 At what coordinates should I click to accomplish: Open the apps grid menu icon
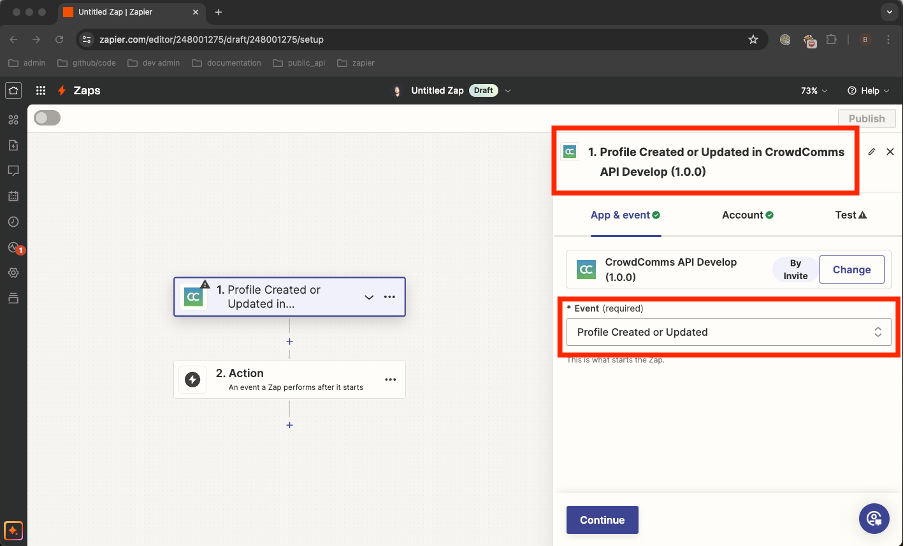point(41,91)
